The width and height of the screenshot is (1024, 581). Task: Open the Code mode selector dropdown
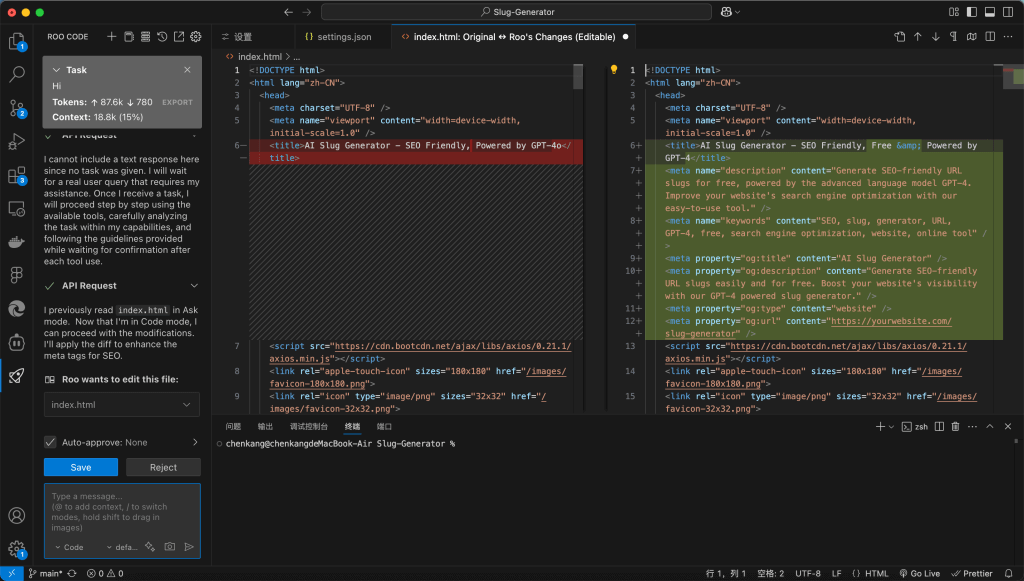[70, 547]
